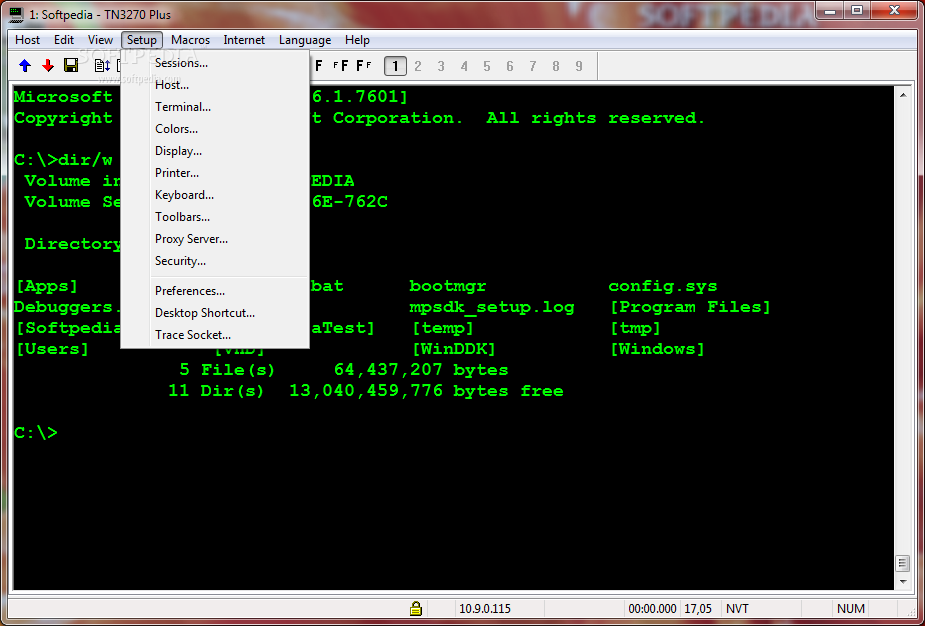
Task: Click bootmgr in terminal output
Action: point(448,286)
